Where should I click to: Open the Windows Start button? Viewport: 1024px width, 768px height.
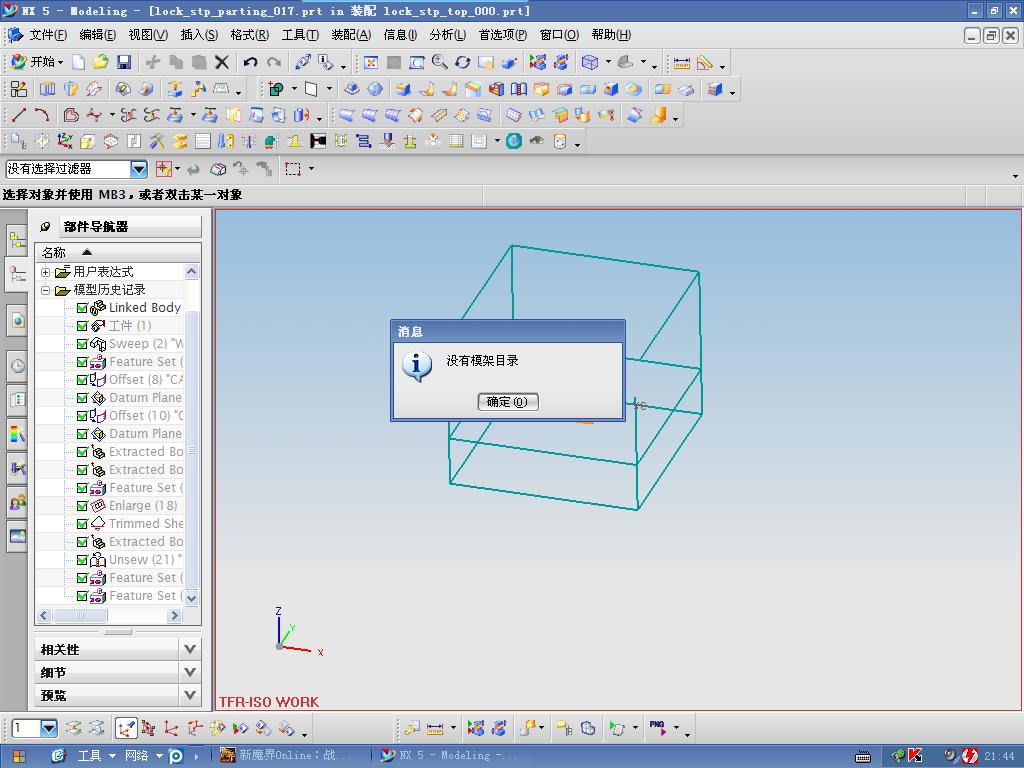click(x=19, y=756)
